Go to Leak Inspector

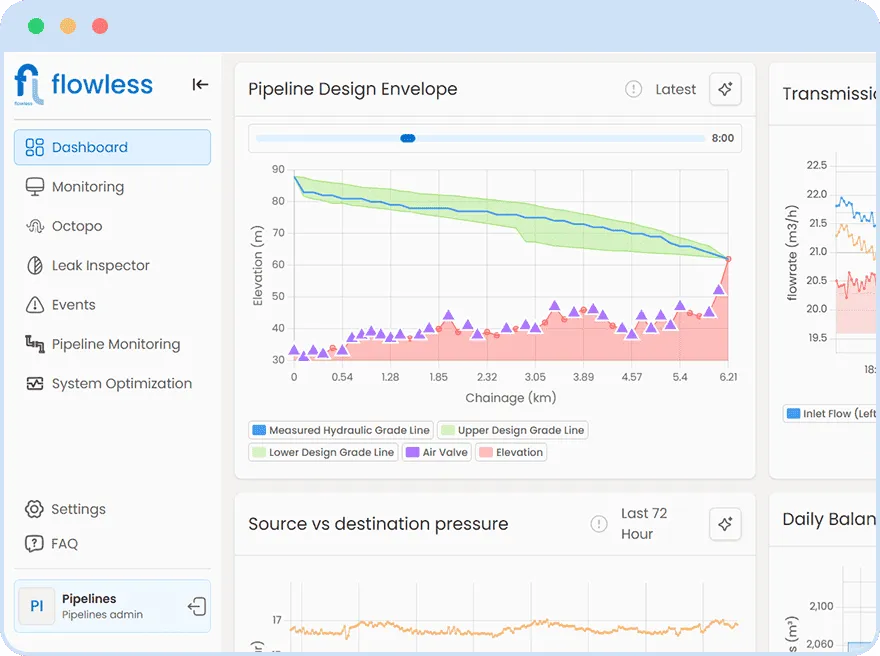pyautogui.click(x=100, y=266)
